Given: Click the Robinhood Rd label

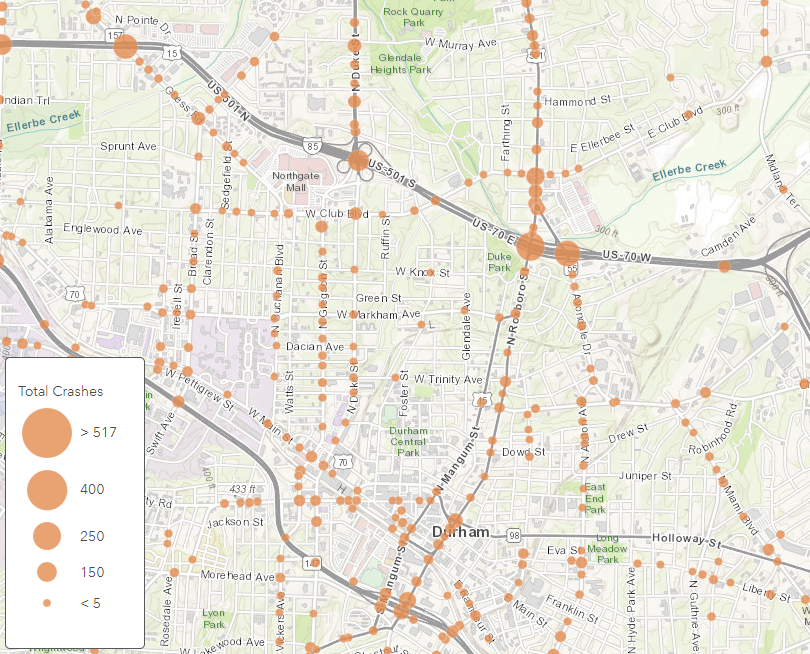Looking at the screenshot, I should [x=713, y=429].
